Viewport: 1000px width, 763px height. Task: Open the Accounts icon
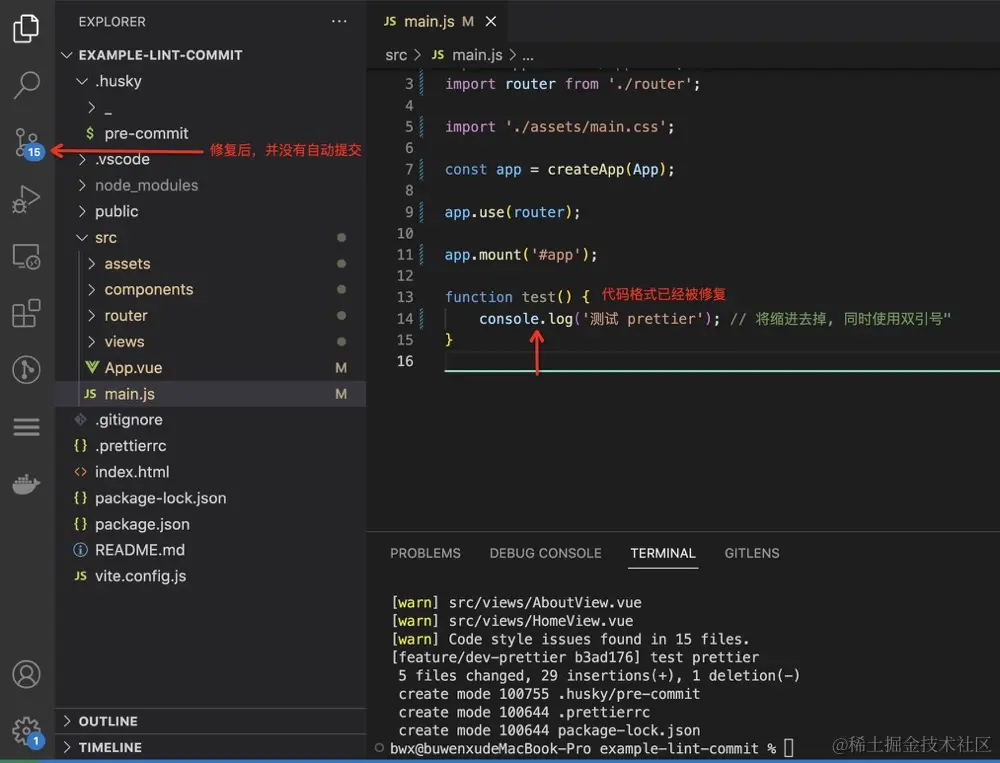[26, 674]
